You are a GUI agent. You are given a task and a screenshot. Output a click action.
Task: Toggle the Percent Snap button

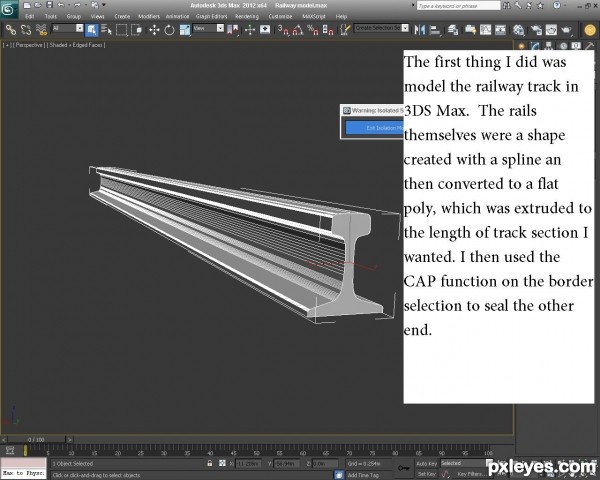click(313, 30)
